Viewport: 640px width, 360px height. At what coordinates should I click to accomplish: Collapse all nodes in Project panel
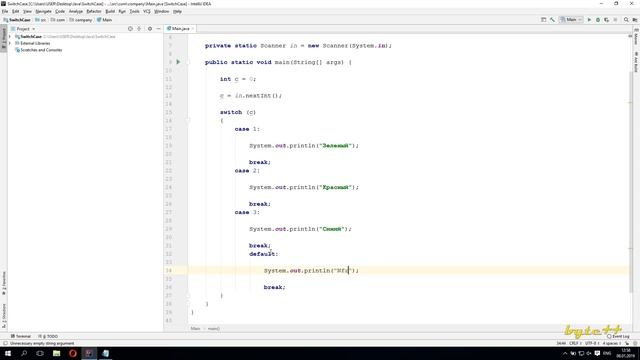pyautogui.click(x=139, y=29)
